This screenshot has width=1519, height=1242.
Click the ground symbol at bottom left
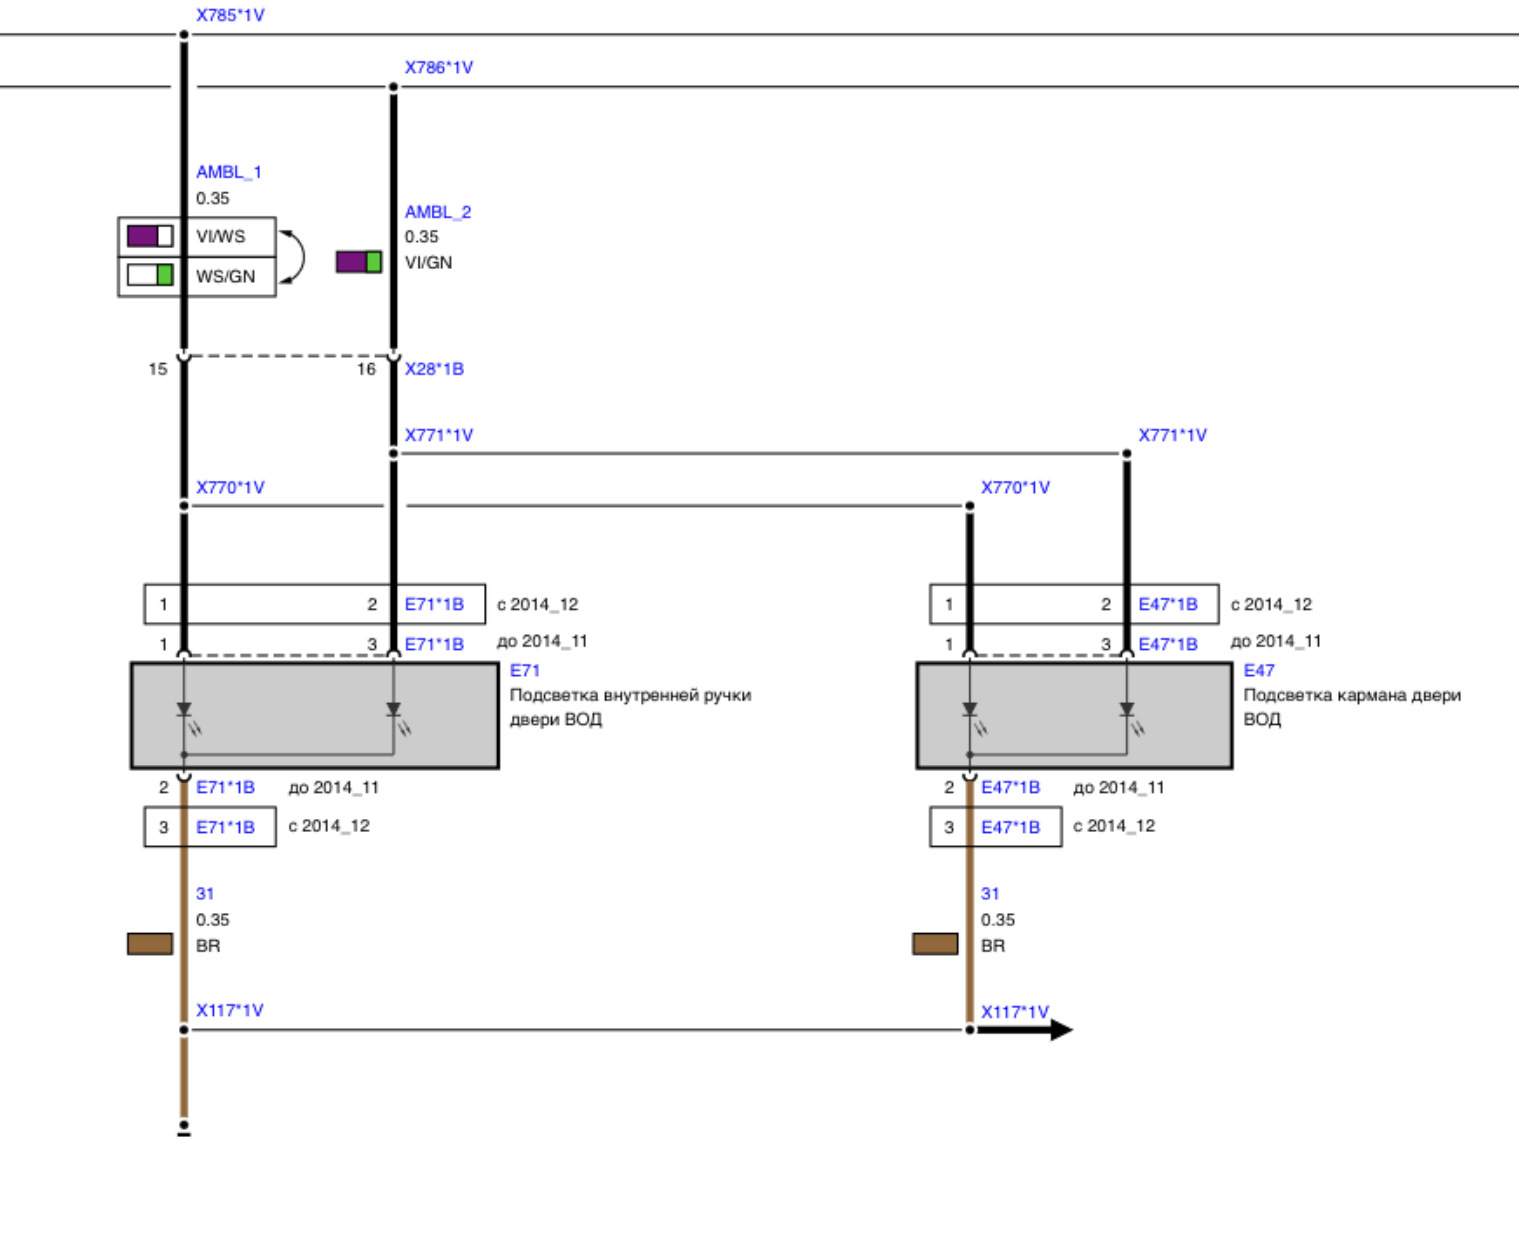click(x=184, y=1128)
